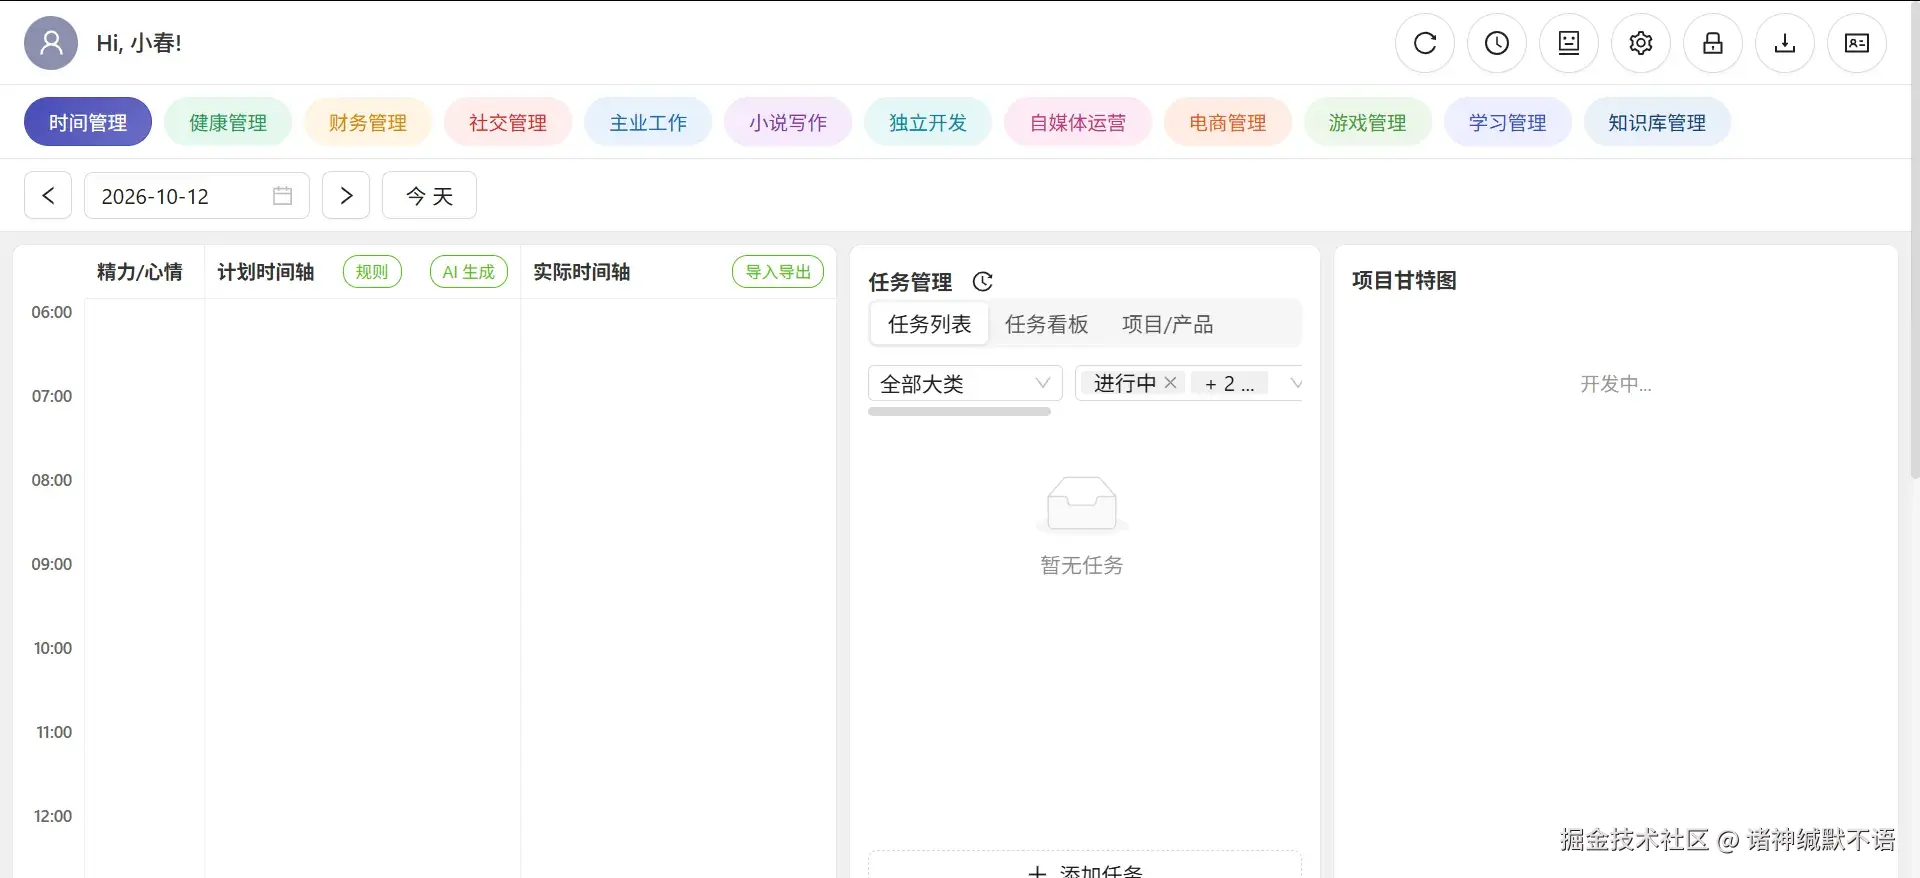The width and height of the screenshot is (1920, 878).
Task: Open the clock history icon
Action: [1497, 43]
